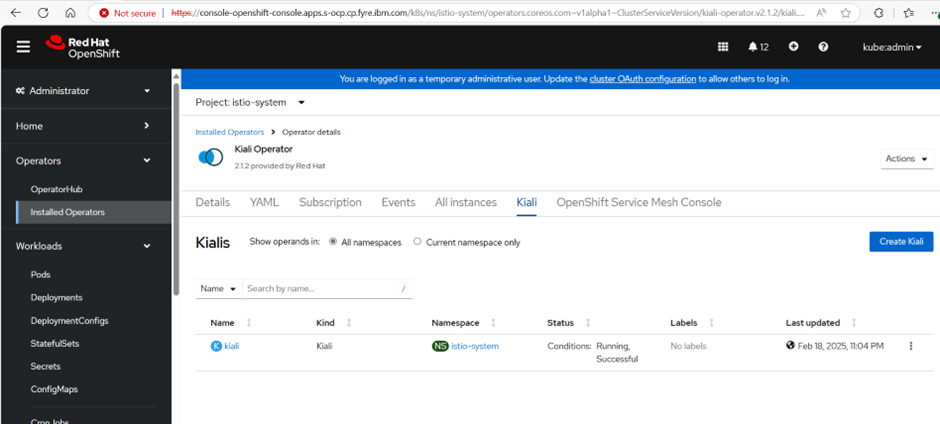Sort table by Name column arrows
This screenshot has width=940, height=424.
click(x=249, y=323)
